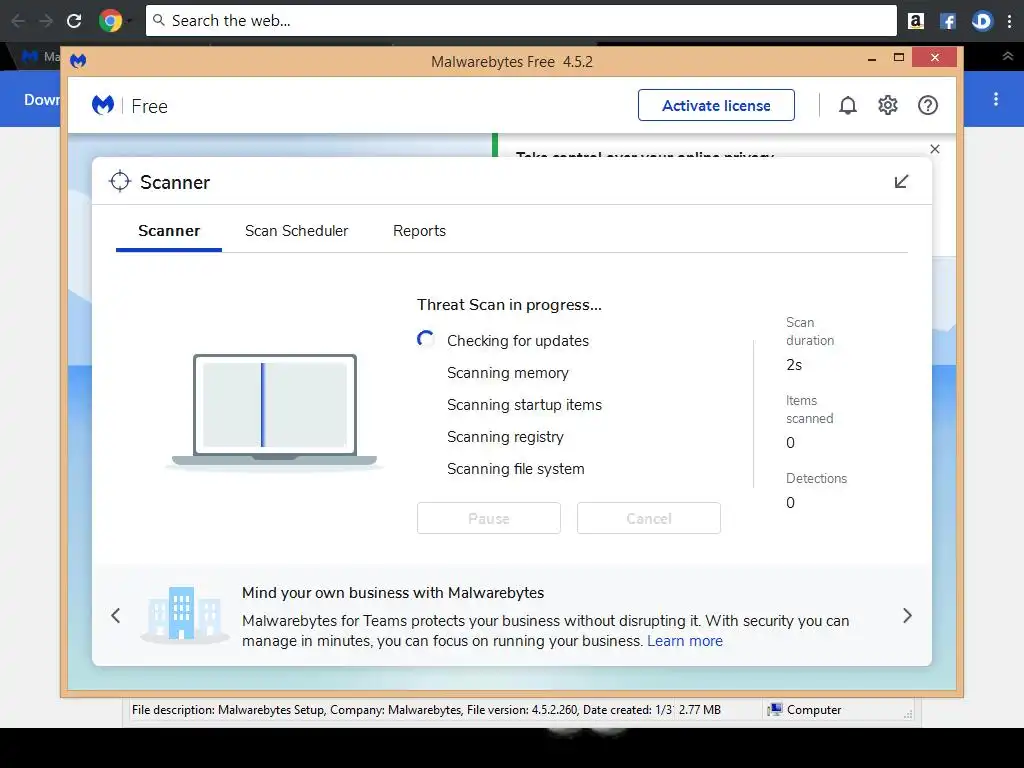Click 'Mind your own business with Malwarebytes' heading
The width and height of the screenshot is (1024, 768).
[x=392, y=592]
